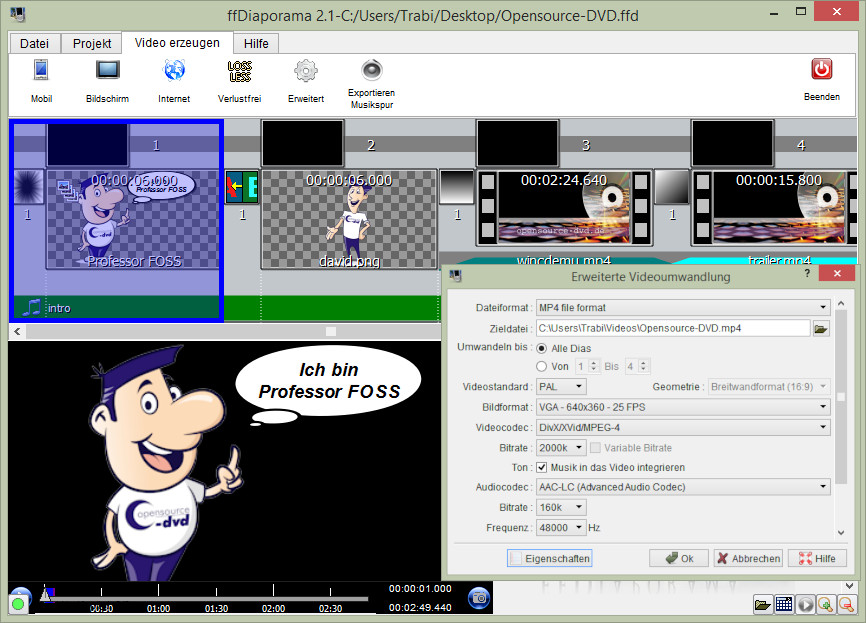The height and width of the screenshot is (623, 866).
Task: Click dialog scroll down arrow
Action: coord(841,533)
